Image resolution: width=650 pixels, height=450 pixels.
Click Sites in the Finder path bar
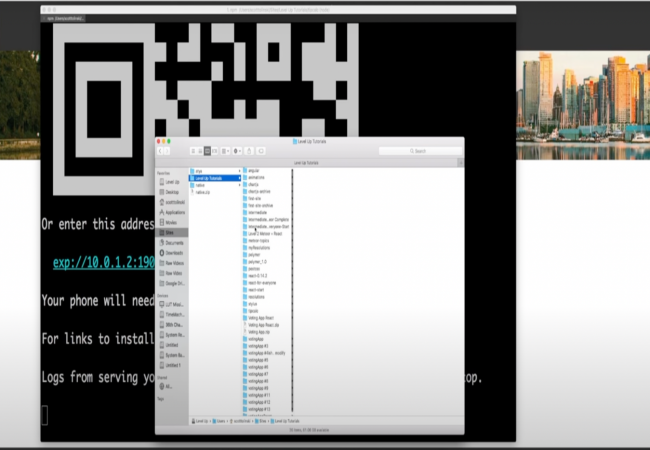click(x=261, y=421)
